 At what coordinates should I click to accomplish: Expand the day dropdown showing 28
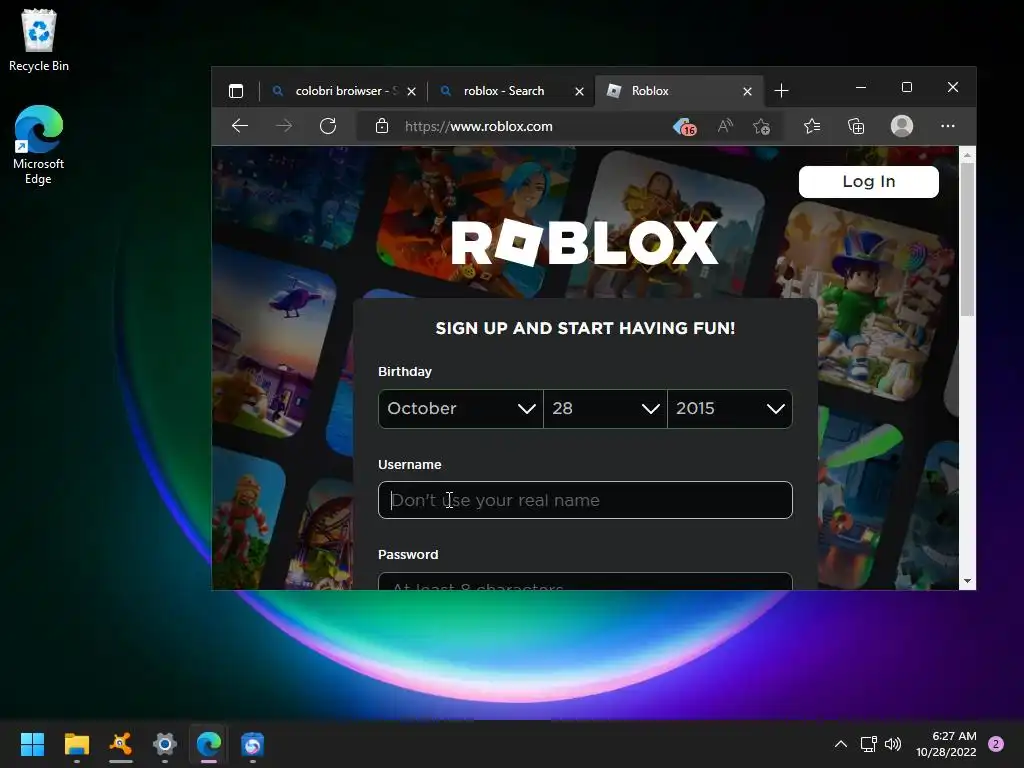[605, 409]
